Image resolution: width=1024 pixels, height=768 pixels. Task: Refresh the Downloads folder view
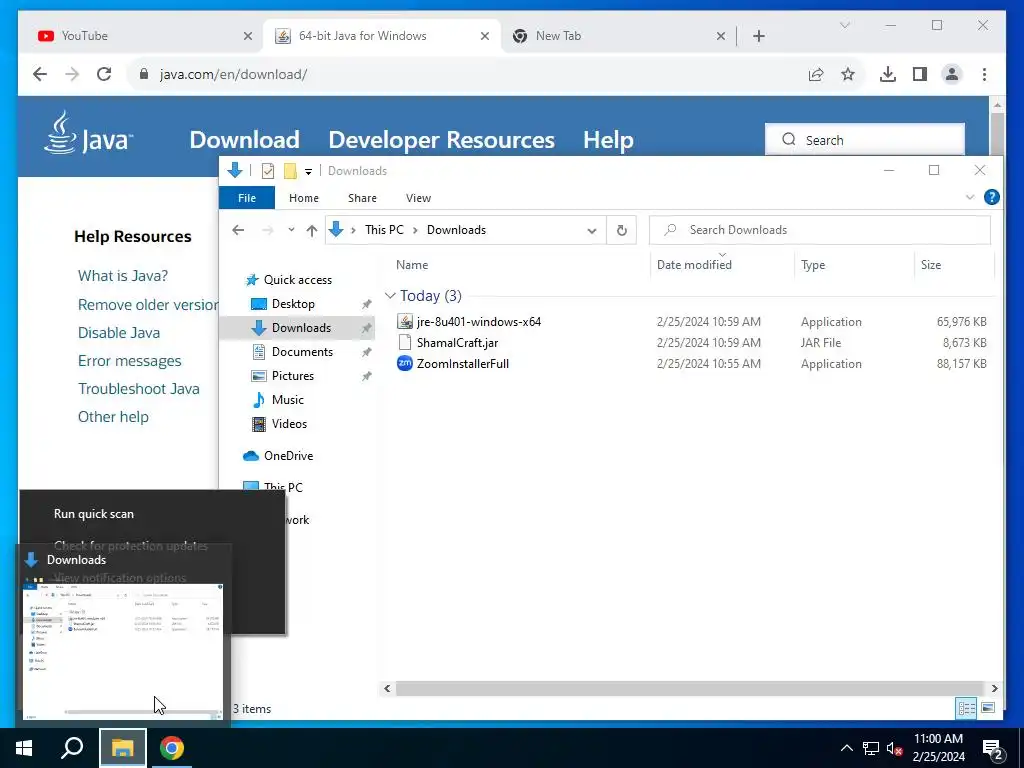point(621,230)
